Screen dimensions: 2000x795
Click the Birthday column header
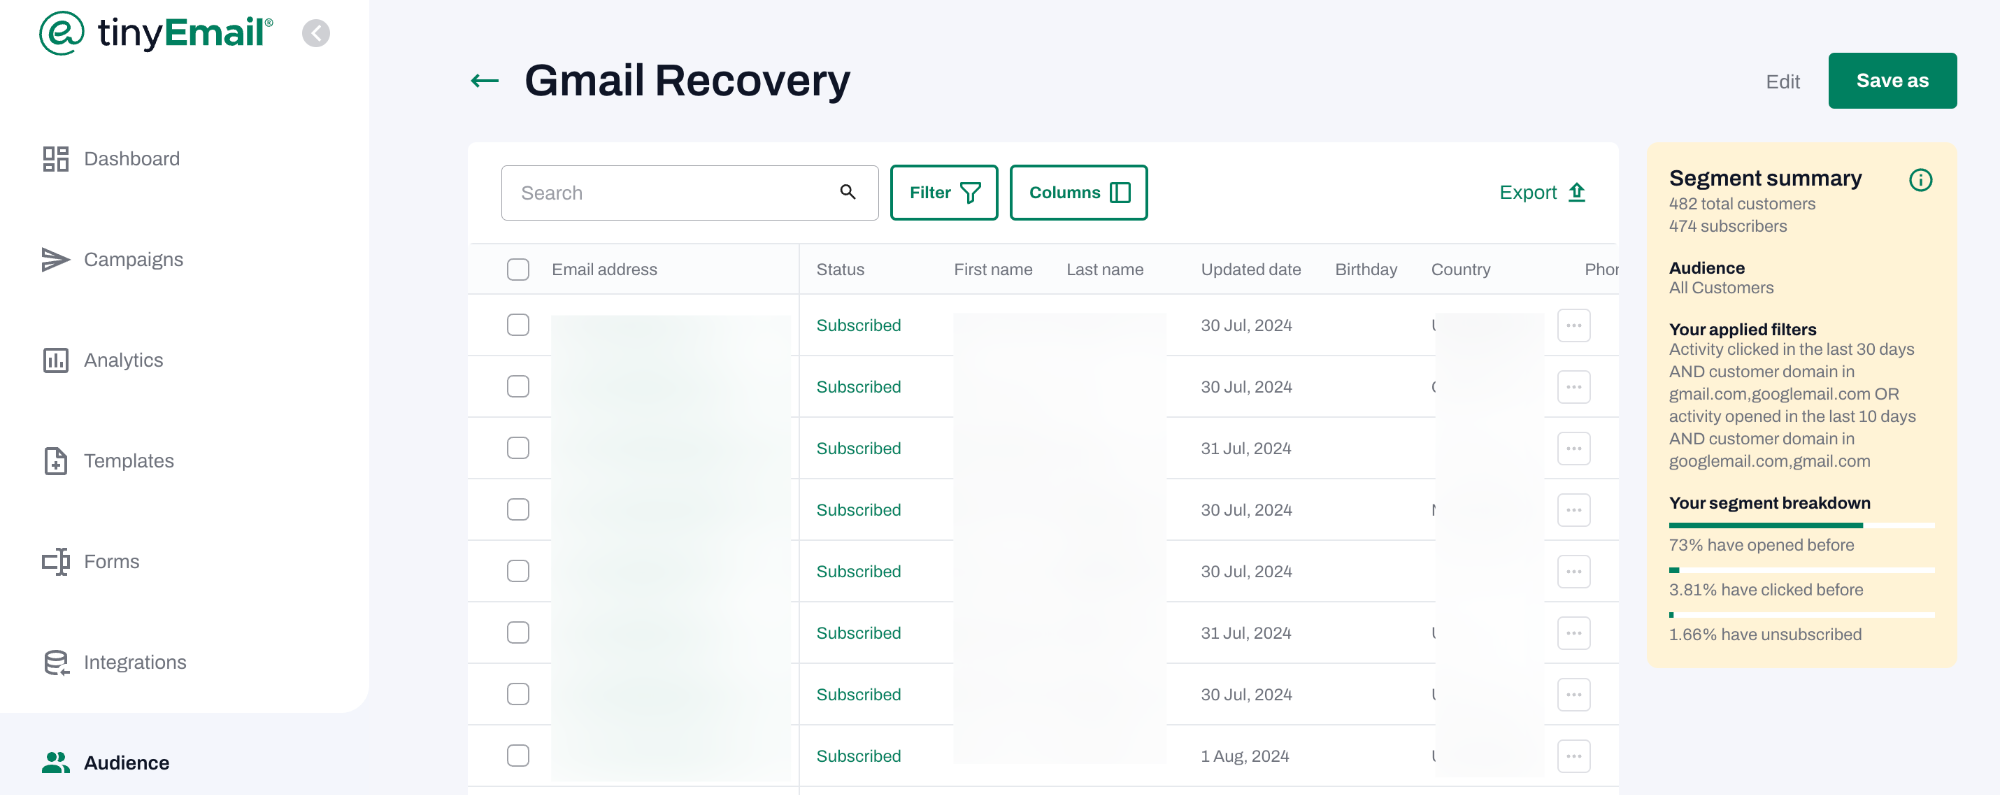point(1366,270)
